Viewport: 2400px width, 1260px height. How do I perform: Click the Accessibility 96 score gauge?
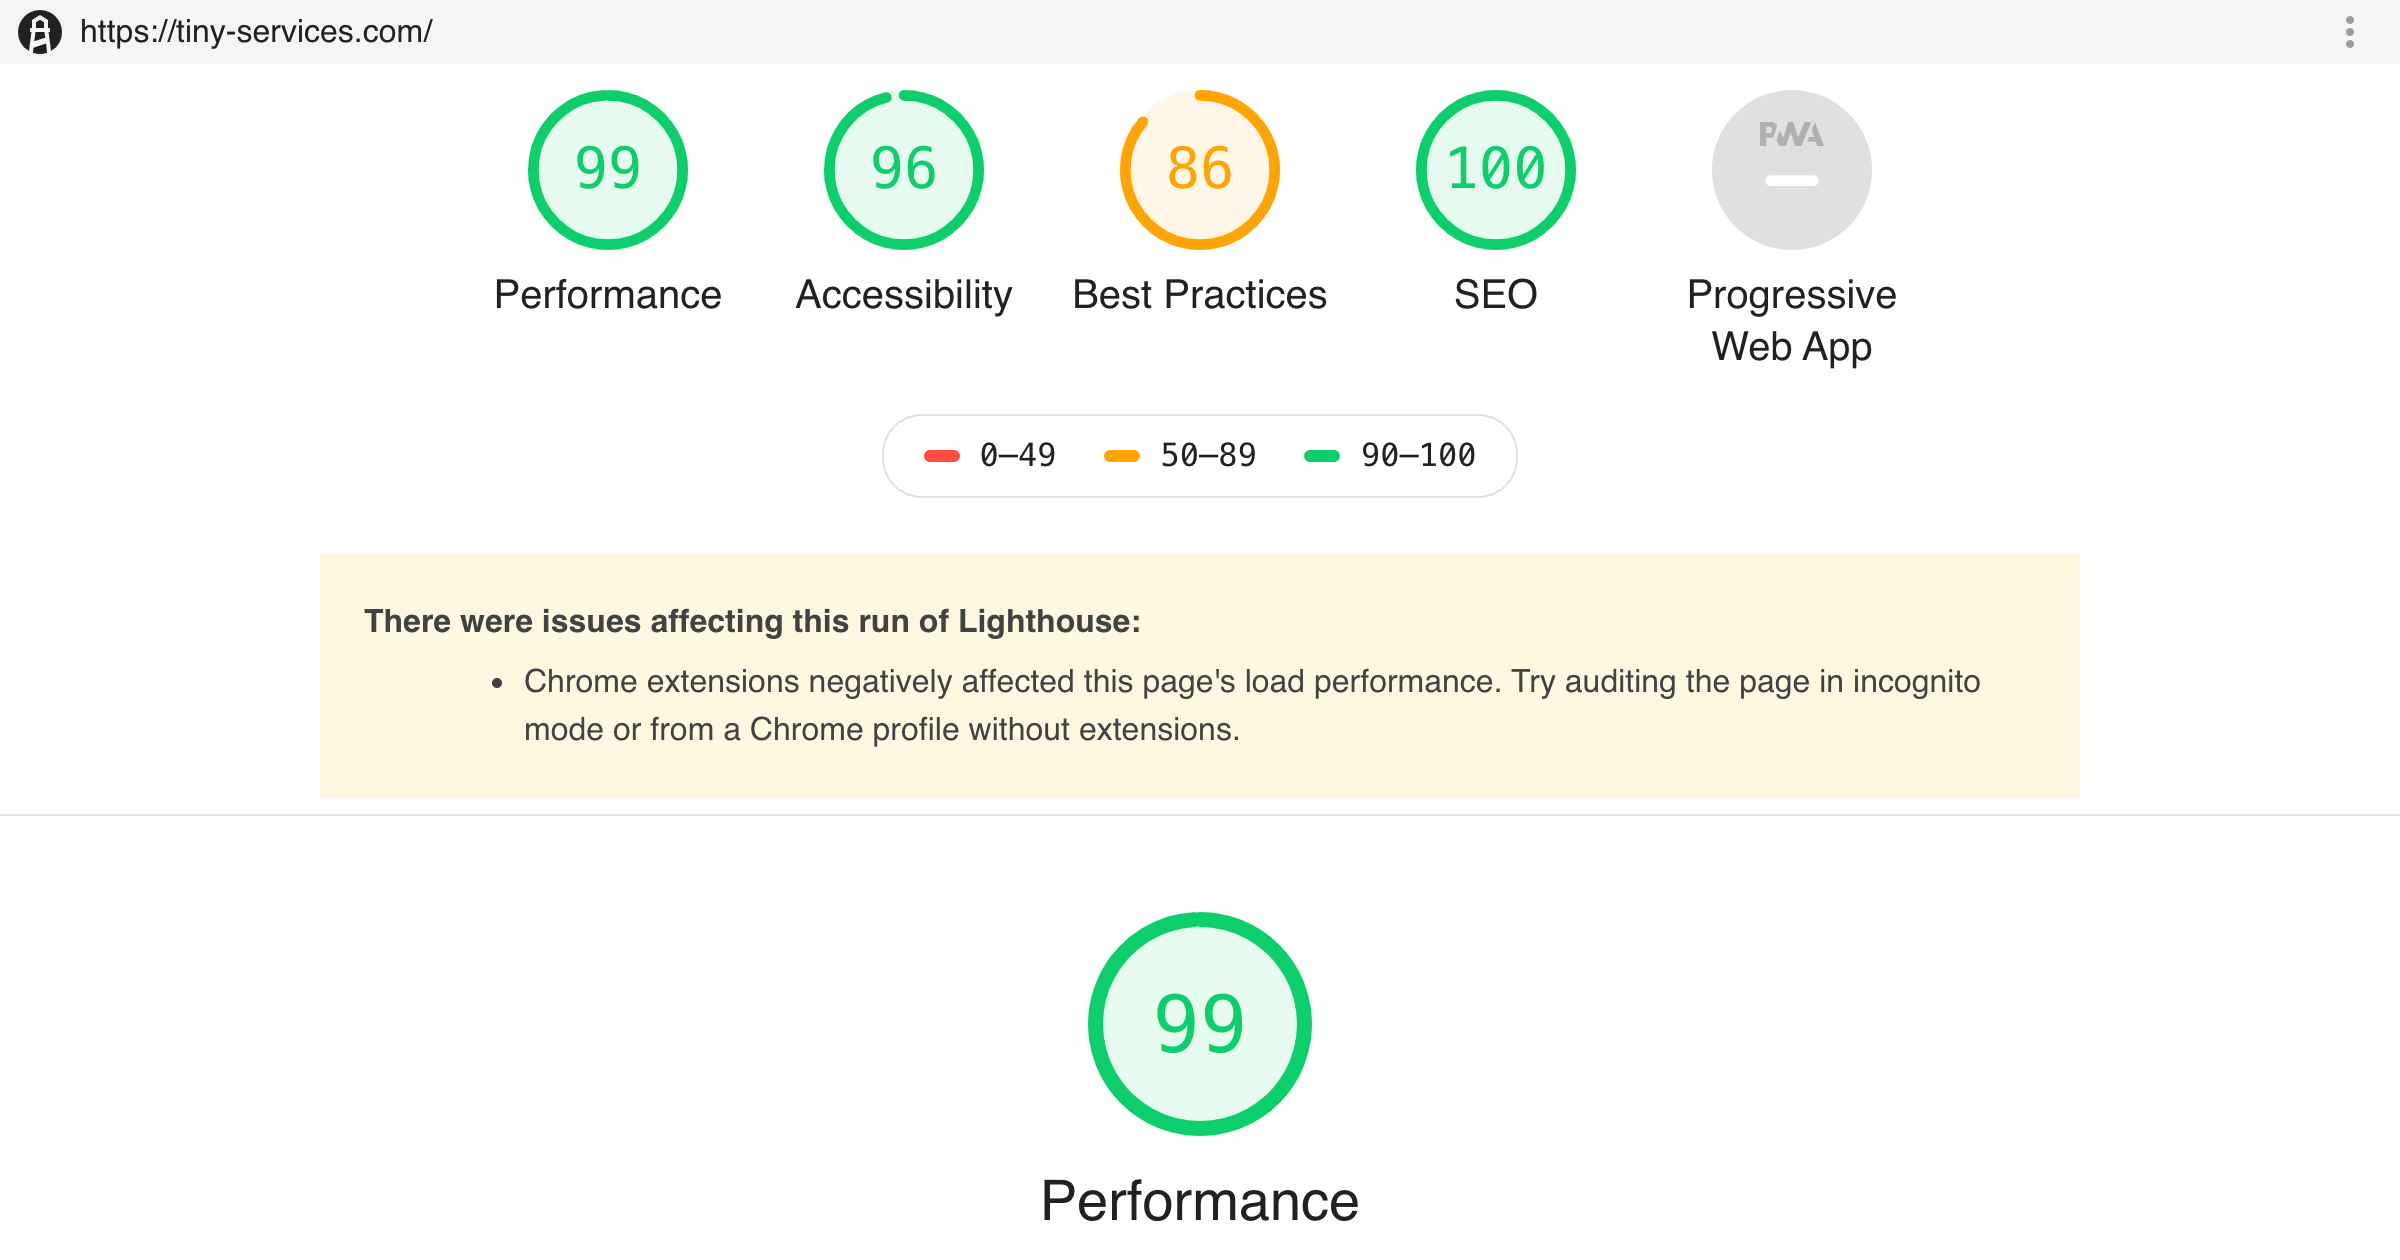click(904, 170)
